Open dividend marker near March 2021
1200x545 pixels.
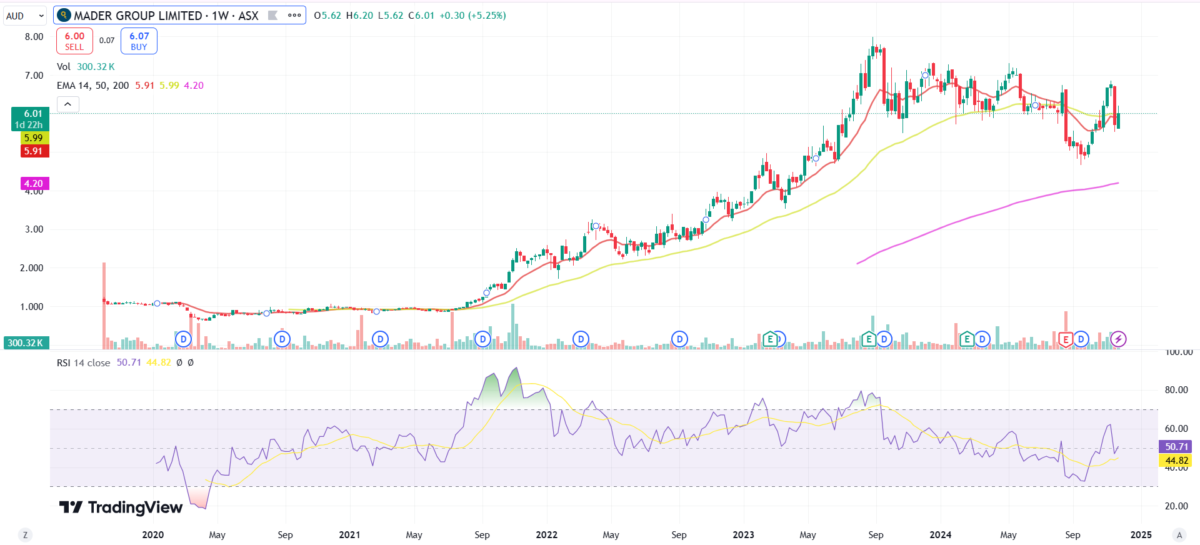click(x=380, y=340)
